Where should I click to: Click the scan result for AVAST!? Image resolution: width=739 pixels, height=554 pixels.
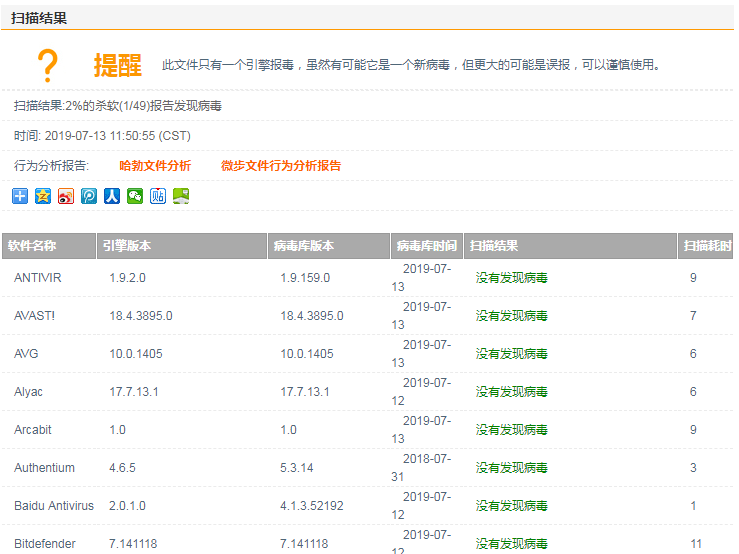click(x=511, y=316)
